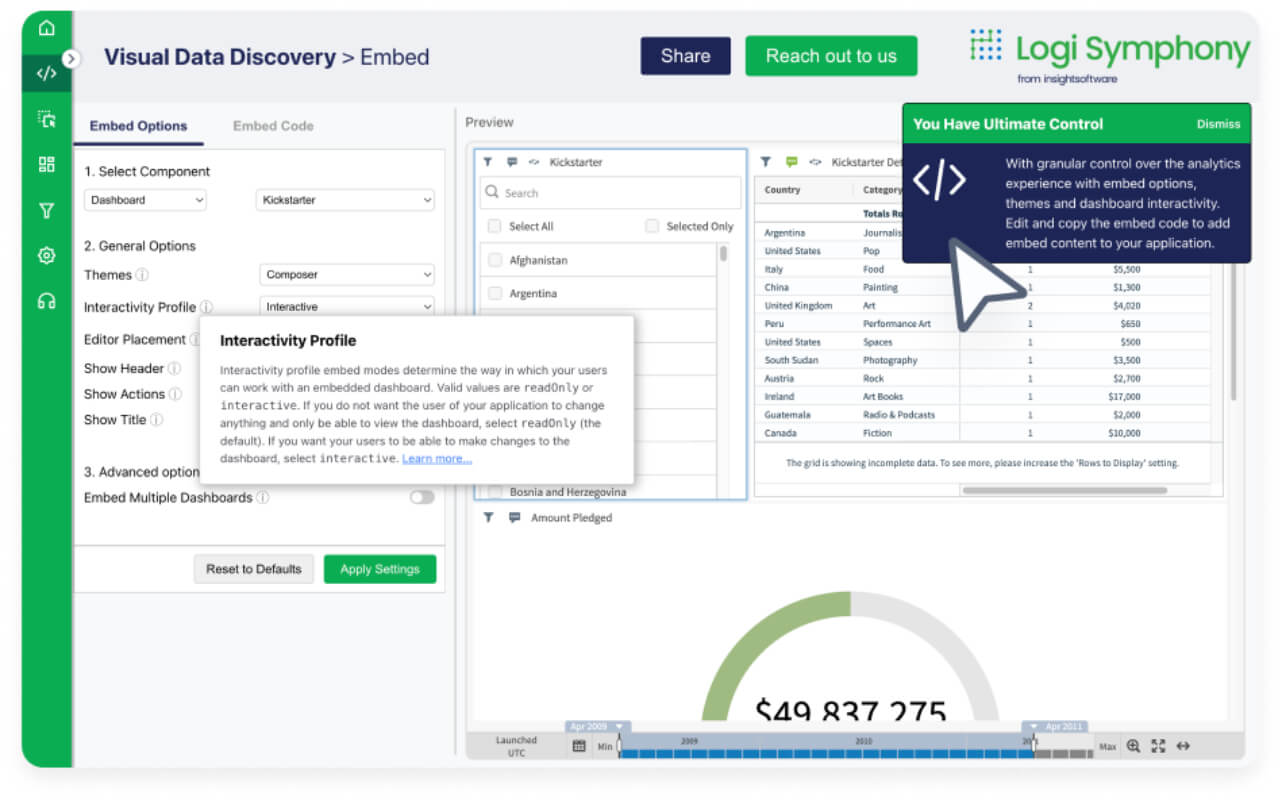
Task: Select the Embed code icon in sidebar
Action: [46, 73]
